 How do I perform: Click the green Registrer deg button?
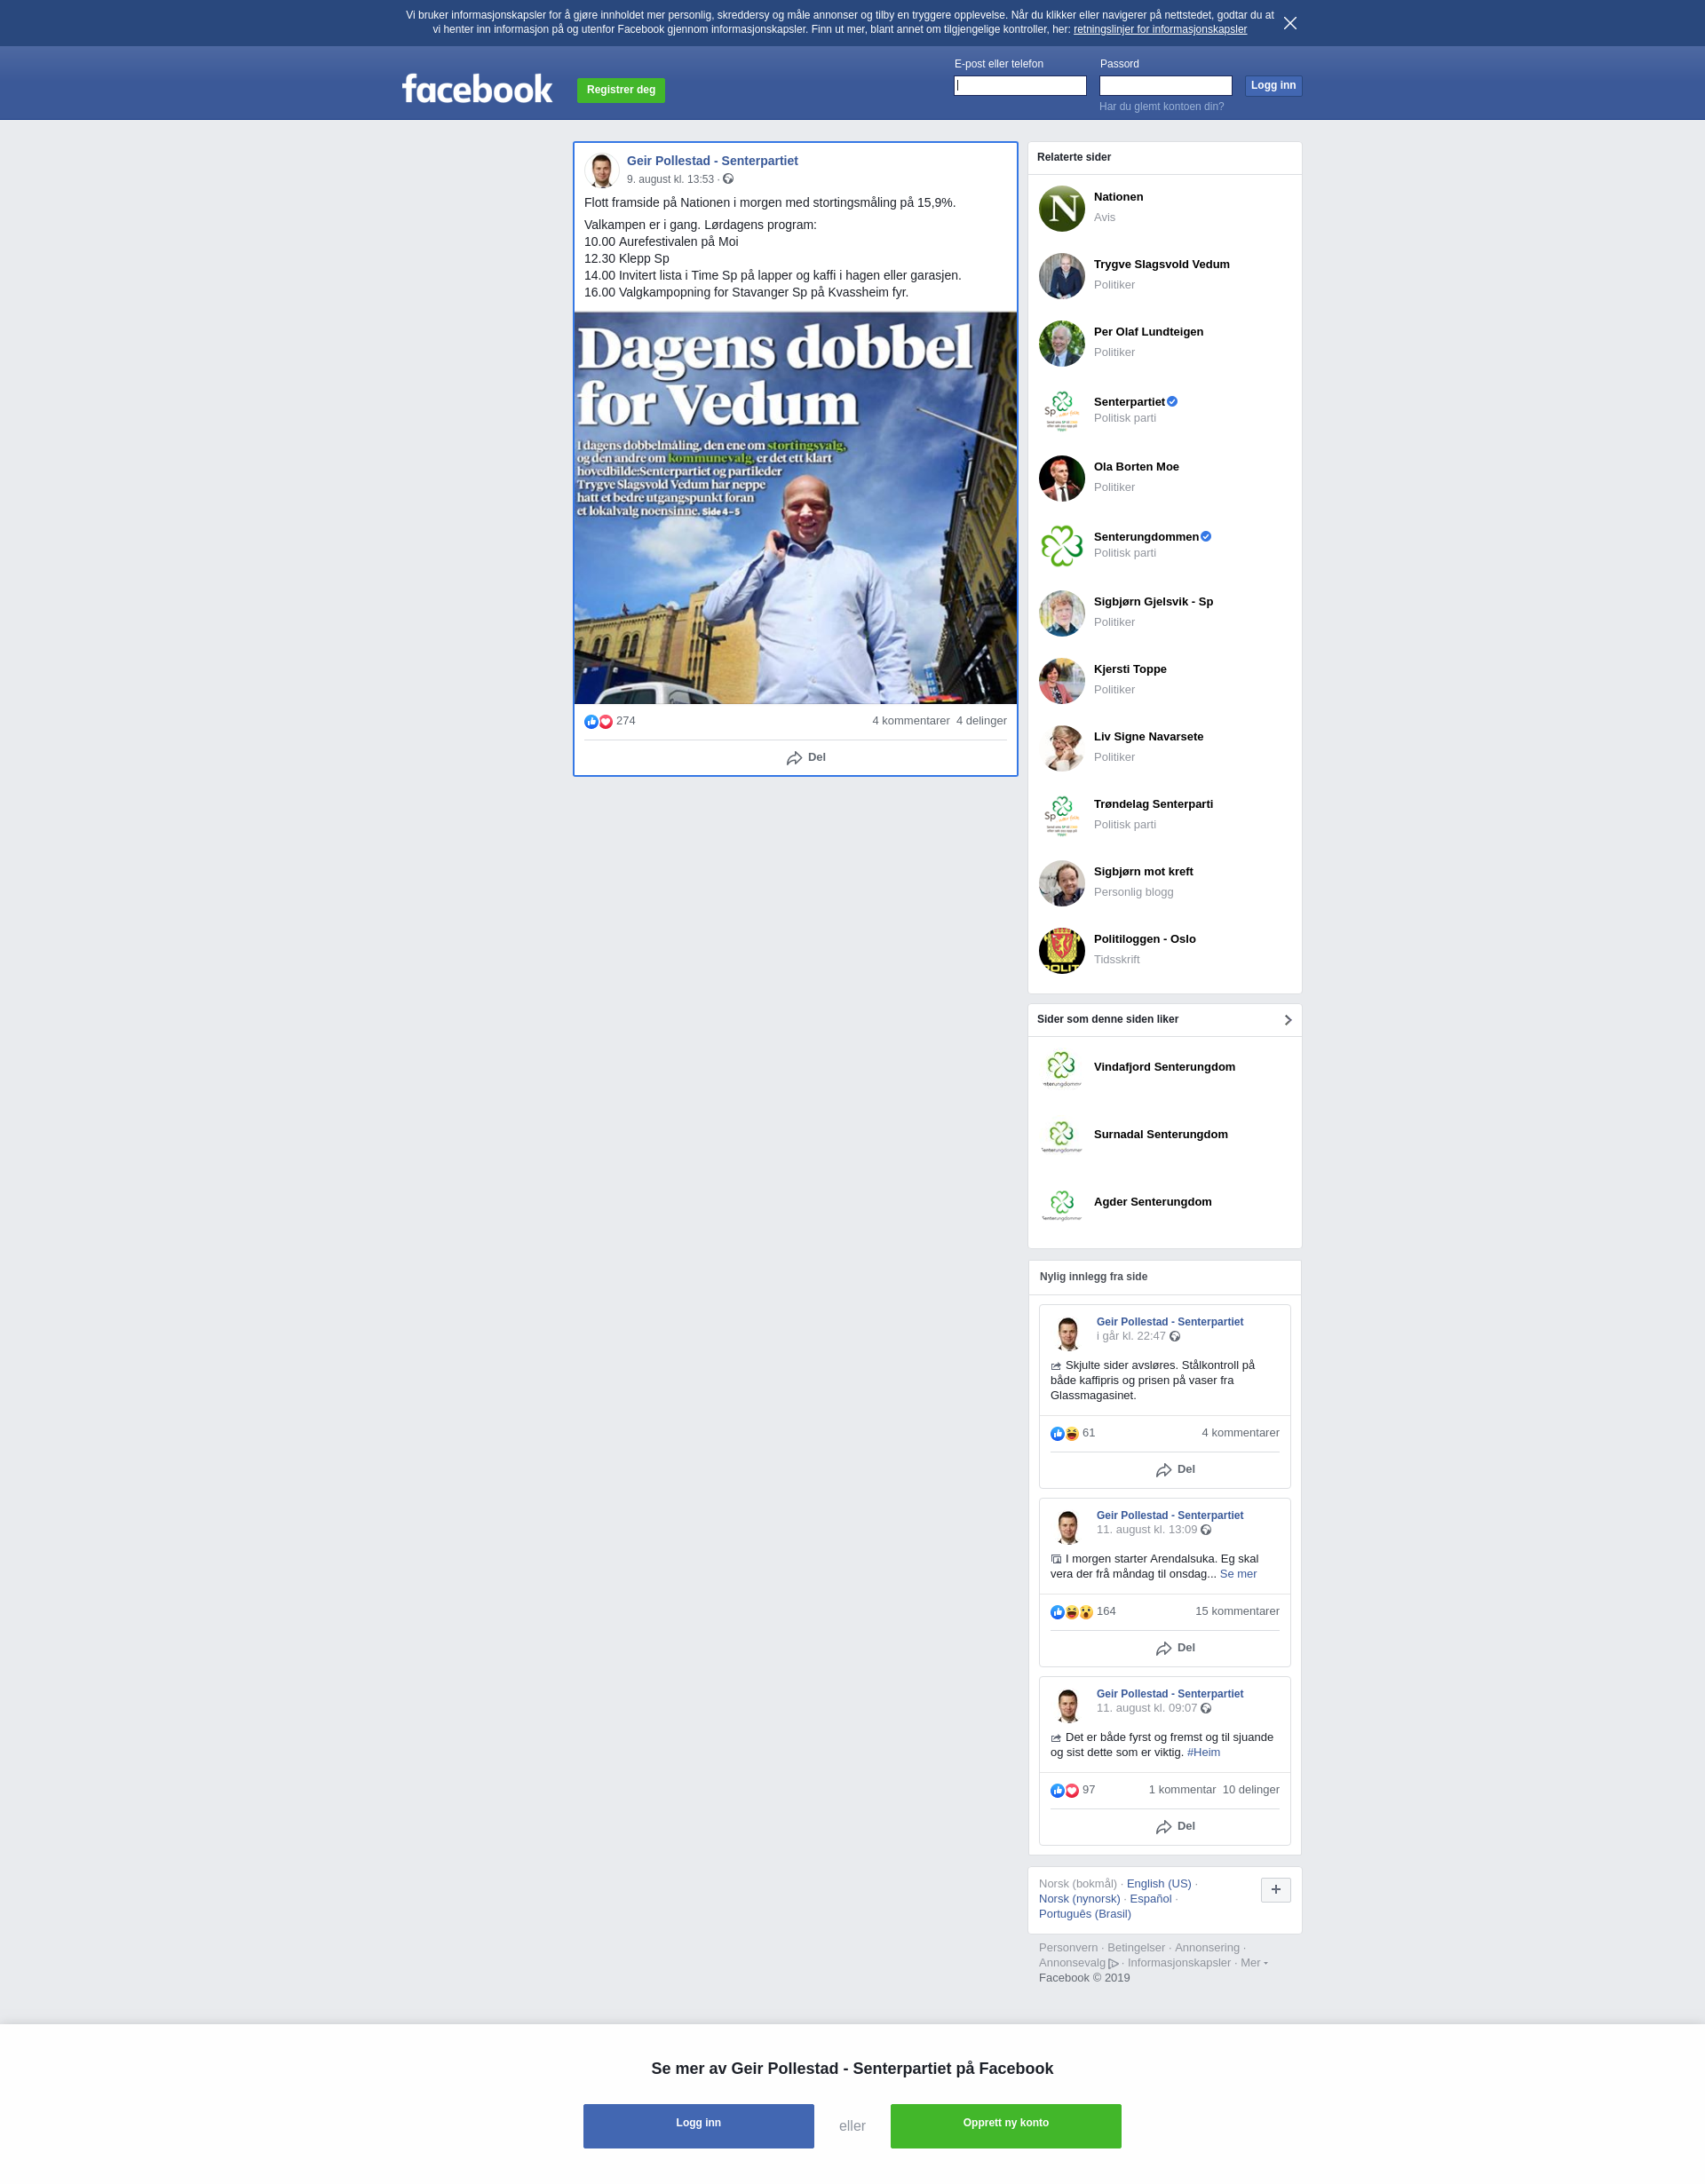pos(621,90)
